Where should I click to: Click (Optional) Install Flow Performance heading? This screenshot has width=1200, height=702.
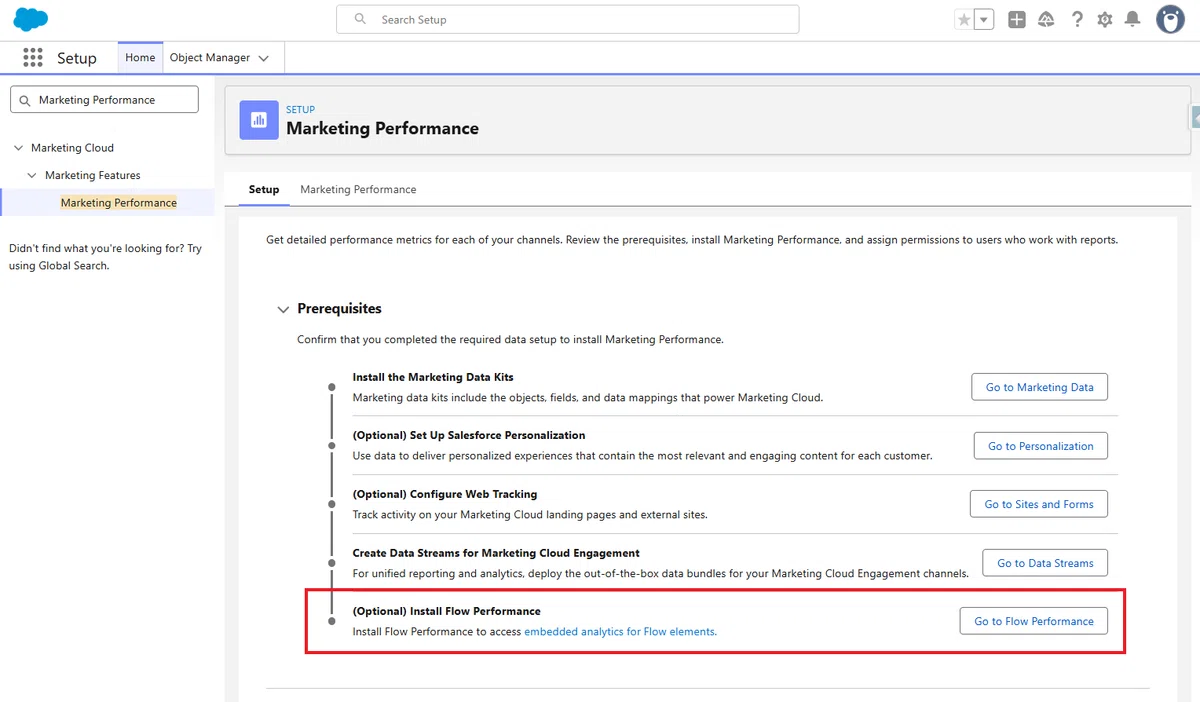click(x=447, y=611)
